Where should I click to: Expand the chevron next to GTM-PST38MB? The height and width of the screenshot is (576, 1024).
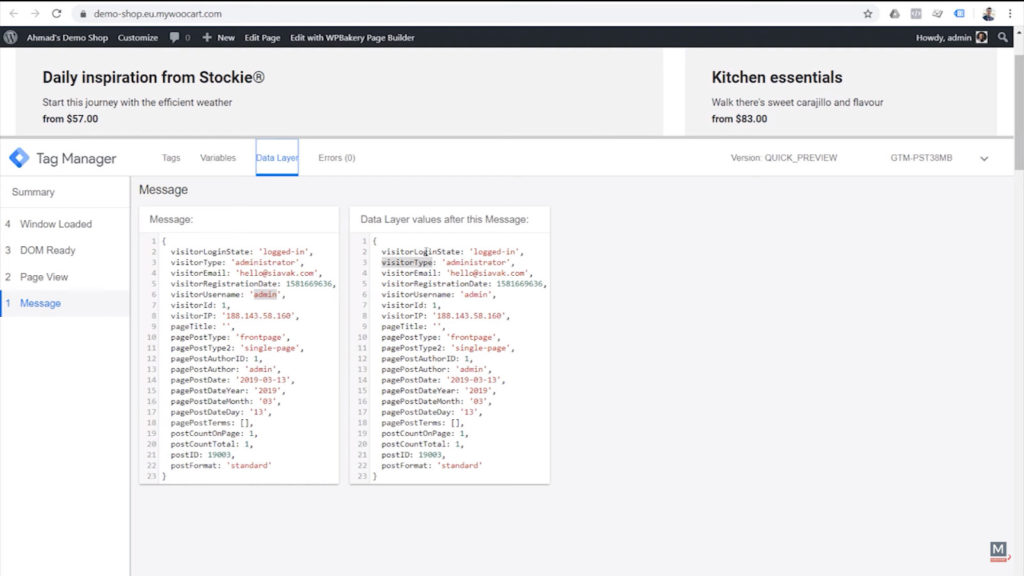[x=984, y=158]
